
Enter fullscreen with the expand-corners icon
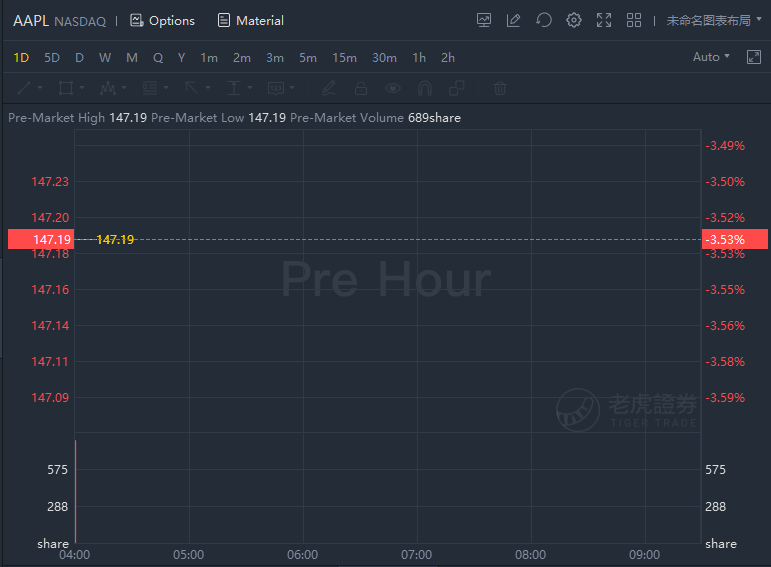pyautogui.click(x=604, y=20)
